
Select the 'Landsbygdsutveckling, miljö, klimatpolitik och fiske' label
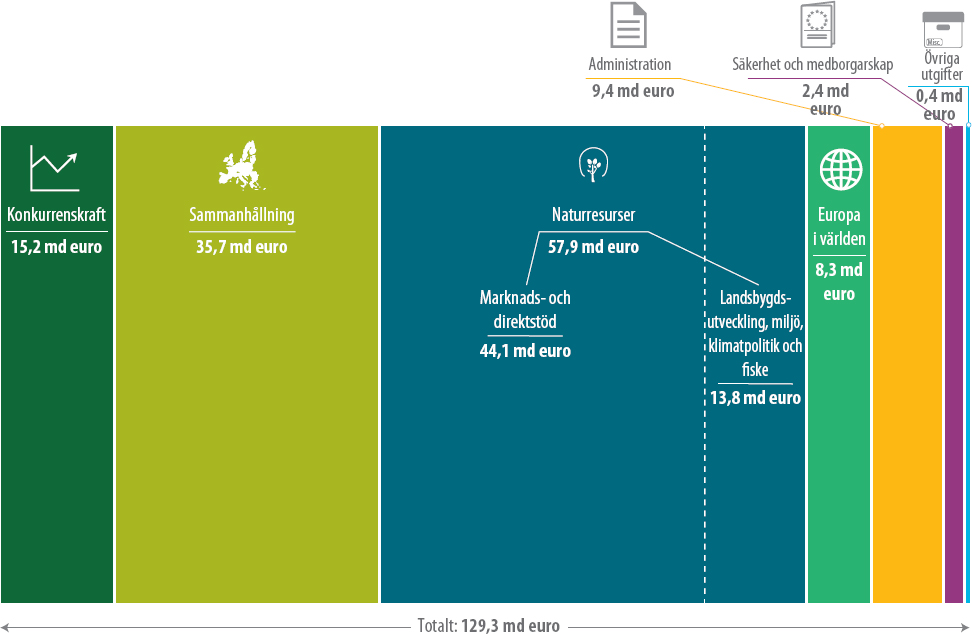coord(755,333)
